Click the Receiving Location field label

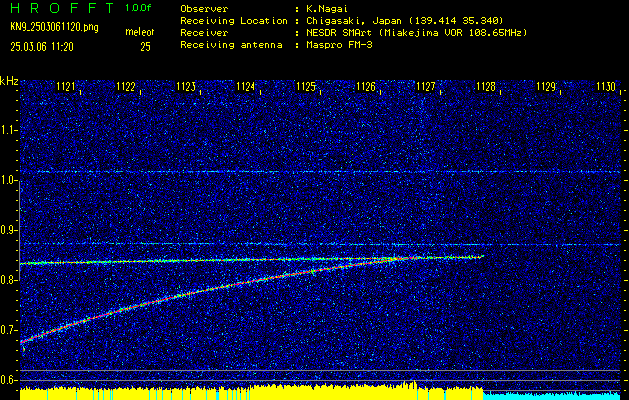point(234,21)
